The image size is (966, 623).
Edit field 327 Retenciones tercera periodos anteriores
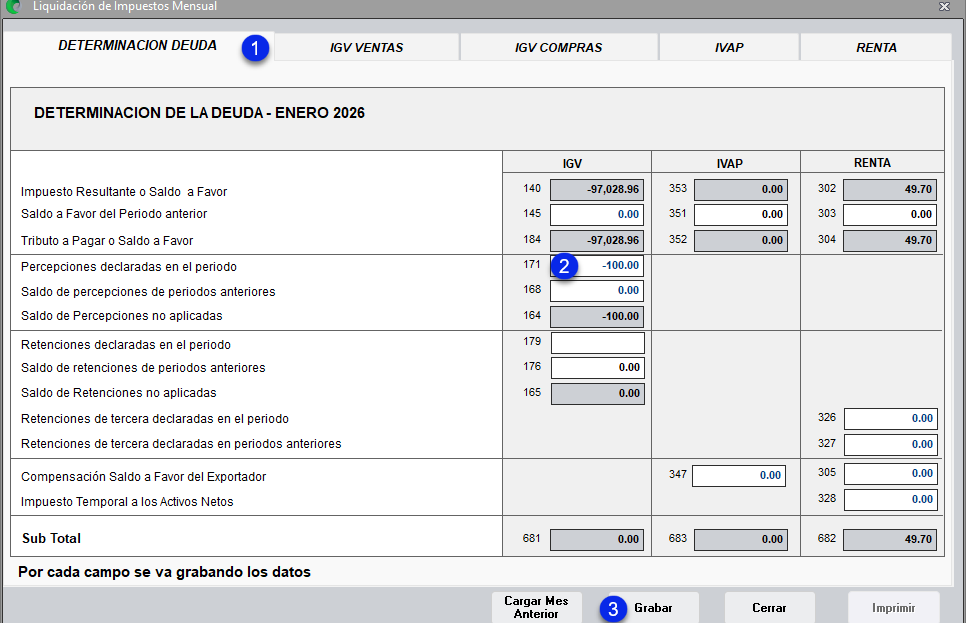[891, 444]
